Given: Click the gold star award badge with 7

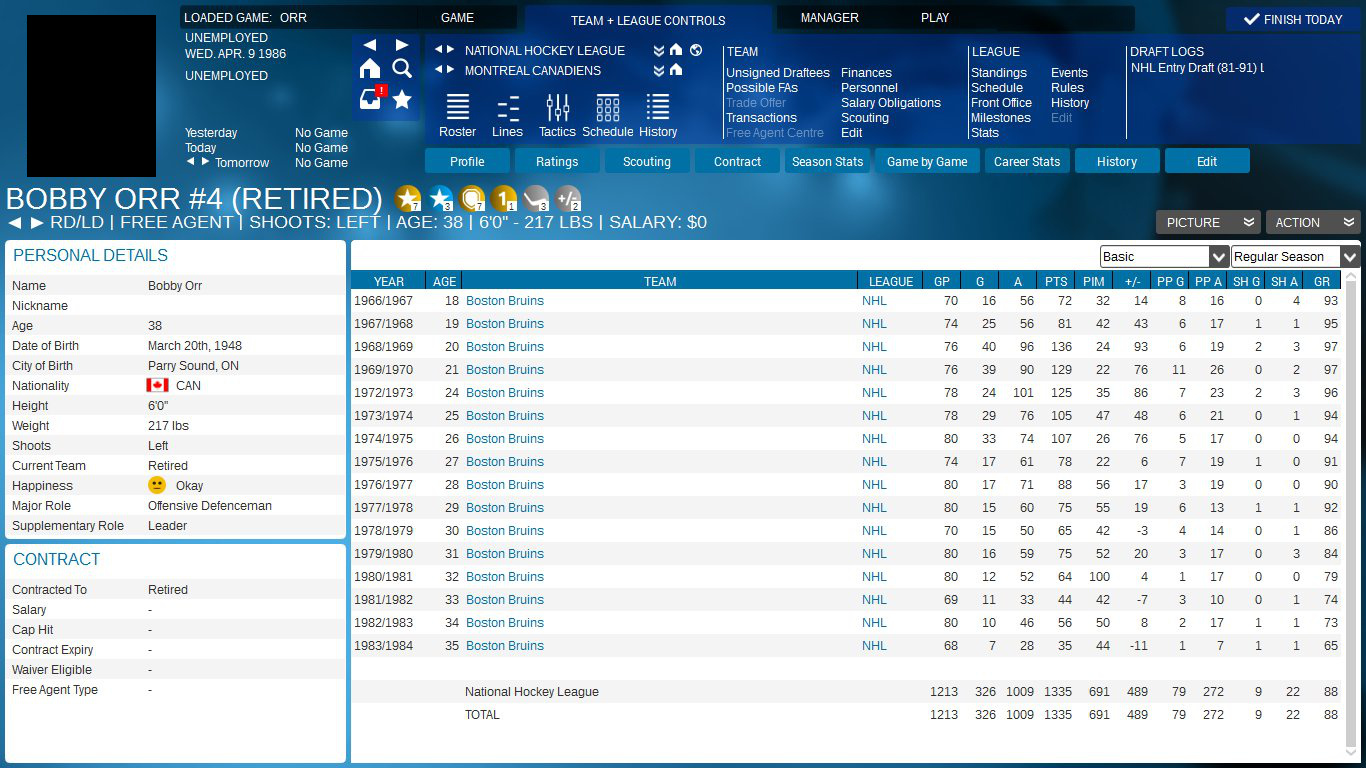Looking at the screenshot, I should 408,199.
